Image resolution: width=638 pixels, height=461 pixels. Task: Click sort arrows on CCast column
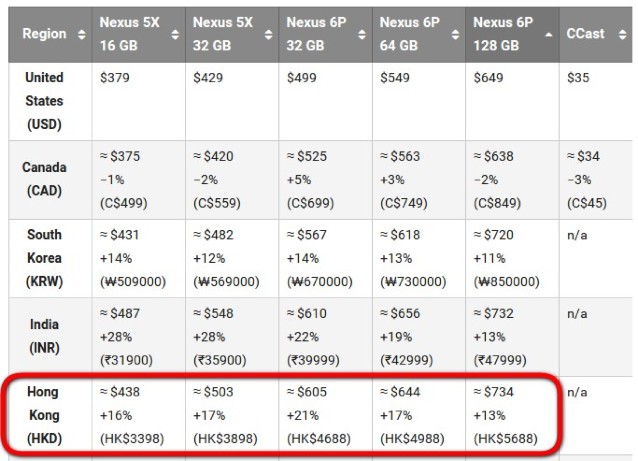pyautogui.click(x=622, y=35)
